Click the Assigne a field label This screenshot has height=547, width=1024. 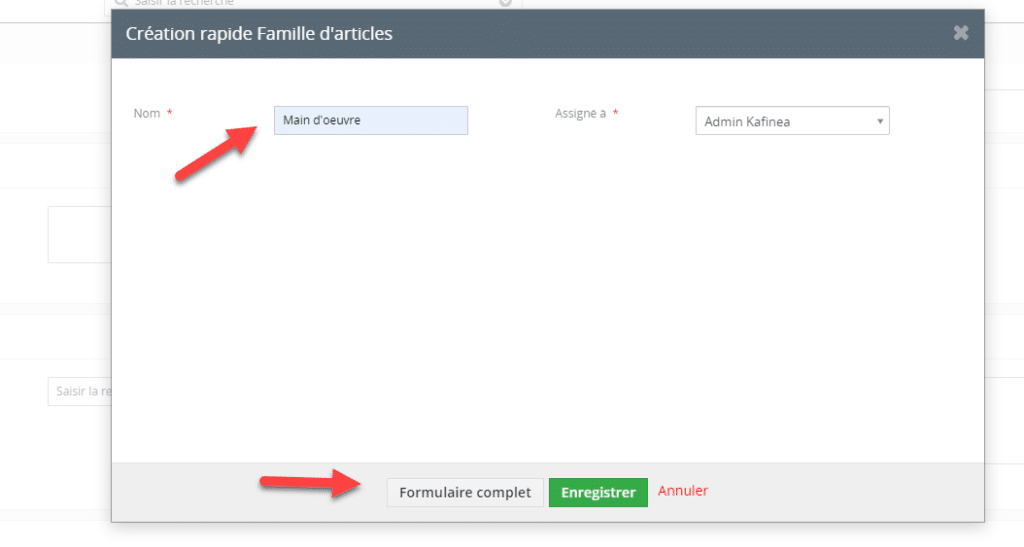tap(581, 114)
